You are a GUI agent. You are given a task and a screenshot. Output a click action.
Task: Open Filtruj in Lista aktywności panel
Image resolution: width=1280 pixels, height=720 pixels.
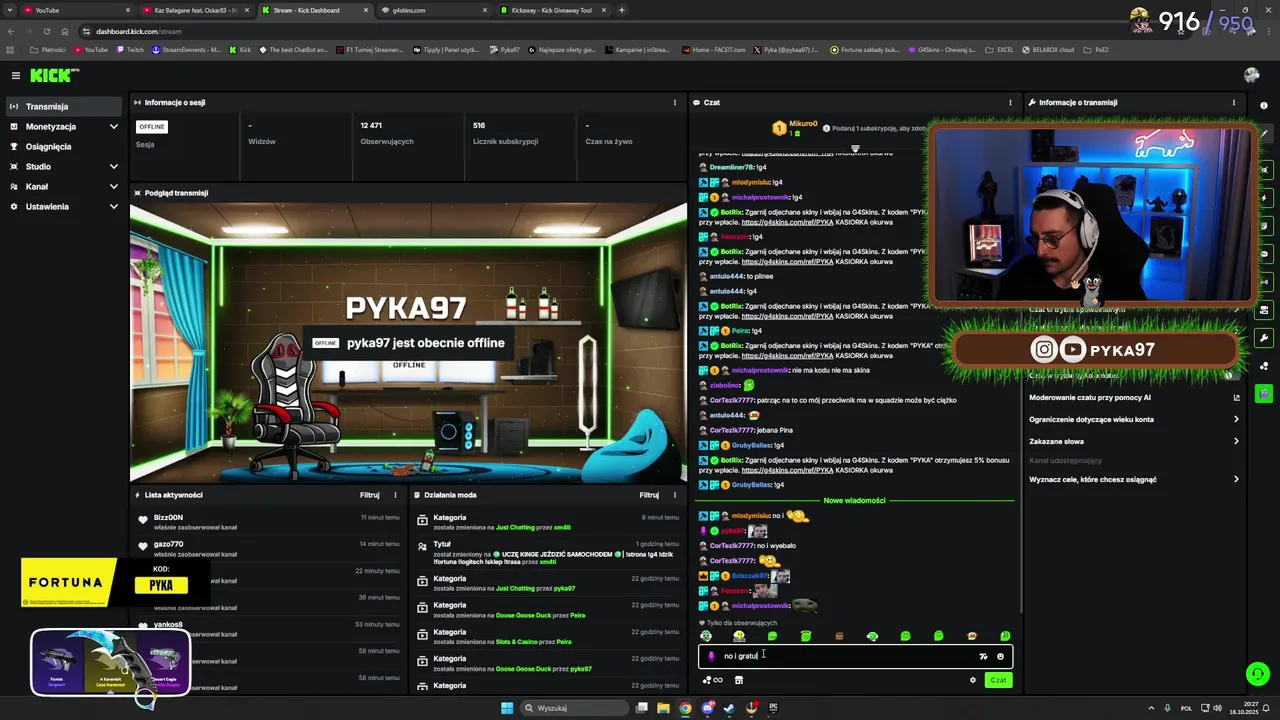370,495
